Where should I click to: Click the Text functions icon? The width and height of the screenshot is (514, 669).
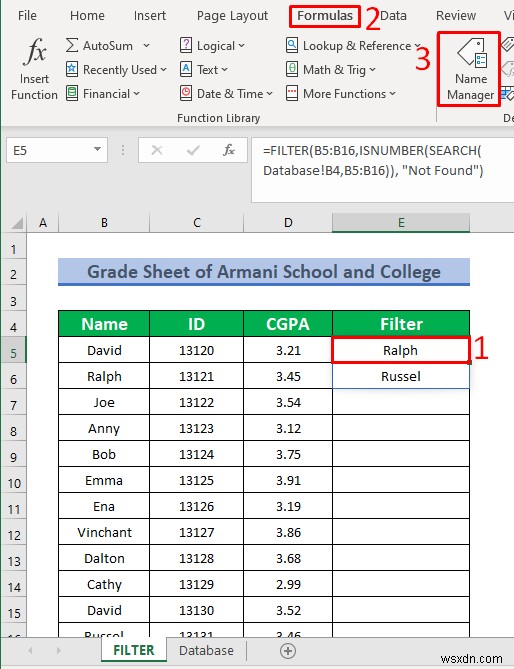pyautogui.click(x=186, y=69)
